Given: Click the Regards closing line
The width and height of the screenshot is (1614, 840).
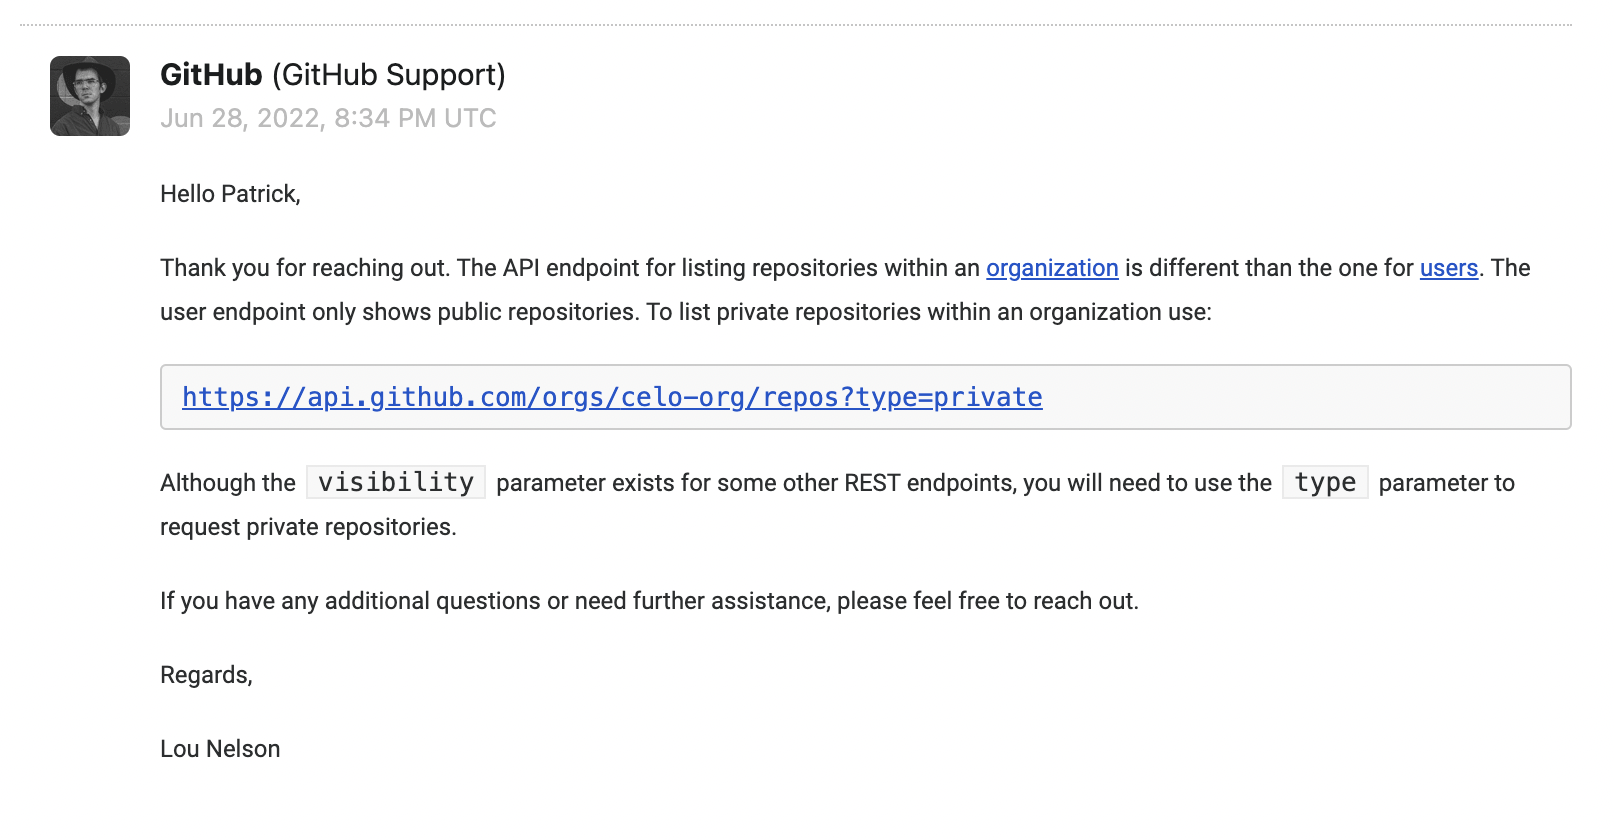Looking at the screenshot, I should click(x=206, y=675).
